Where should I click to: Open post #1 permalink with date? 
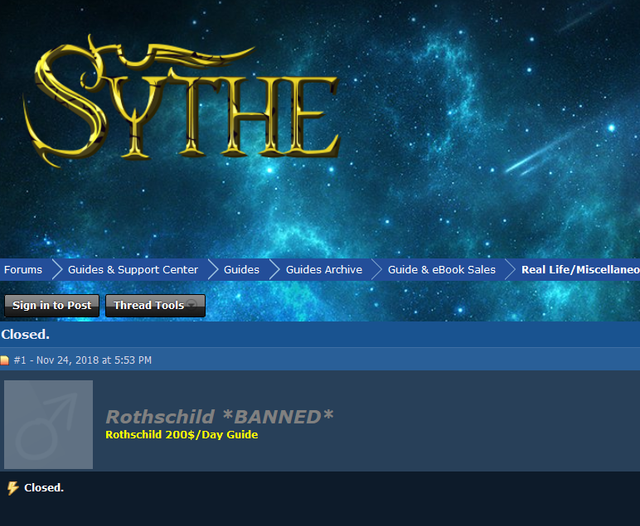tap(82, 360)
